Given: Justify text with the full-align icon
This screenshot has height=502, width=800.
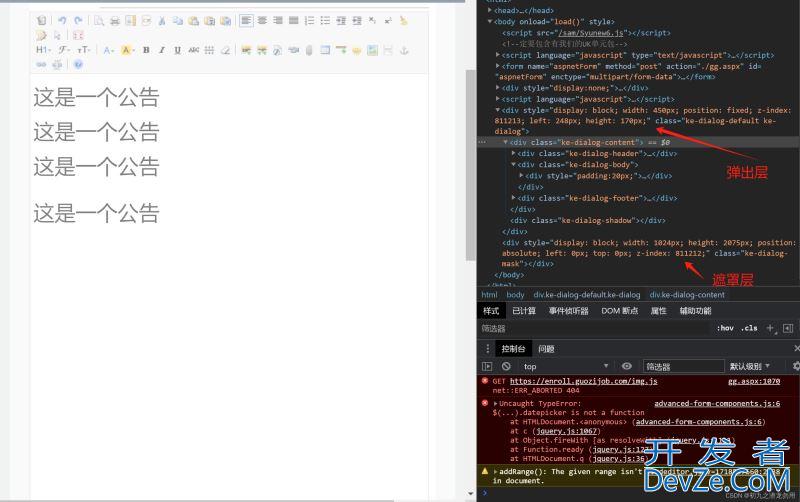Looking at the screenshot, I should [294, 20].
